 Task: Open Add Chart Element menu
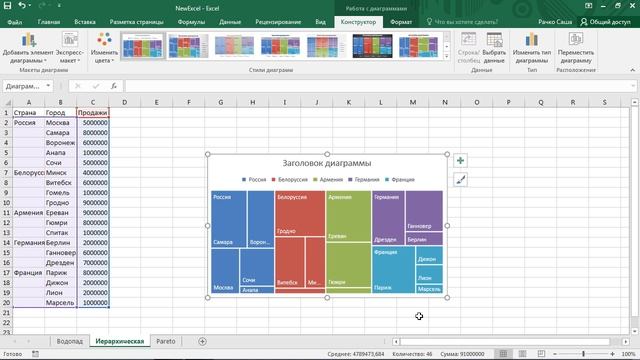pyautogui.click(x=28, y=48)
